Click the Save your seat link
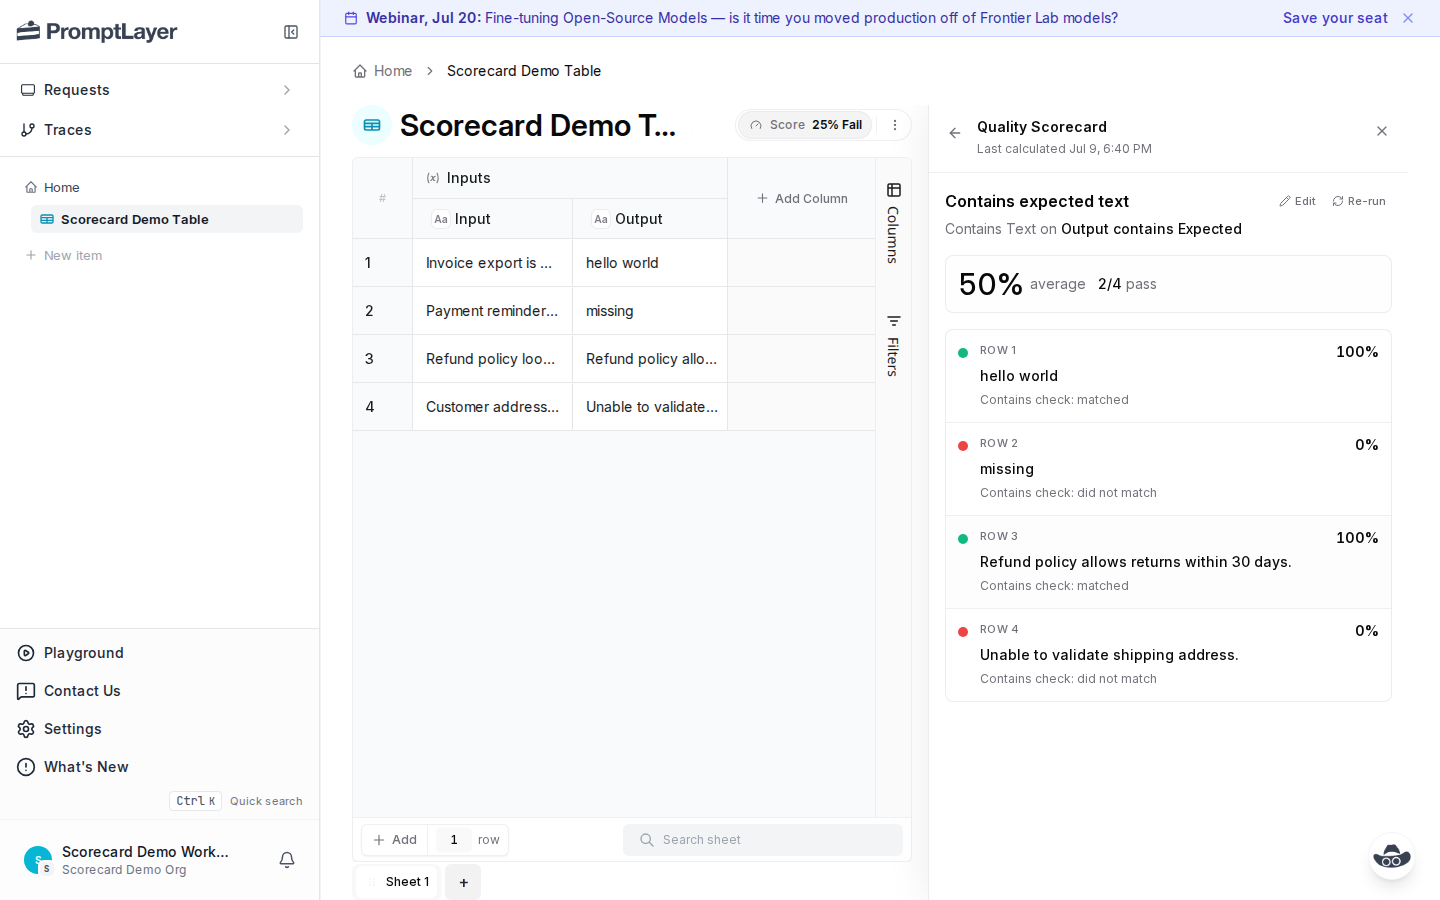Image resolution: width=1440 pixels, height=900 pixels. (x=1335, y=18)
